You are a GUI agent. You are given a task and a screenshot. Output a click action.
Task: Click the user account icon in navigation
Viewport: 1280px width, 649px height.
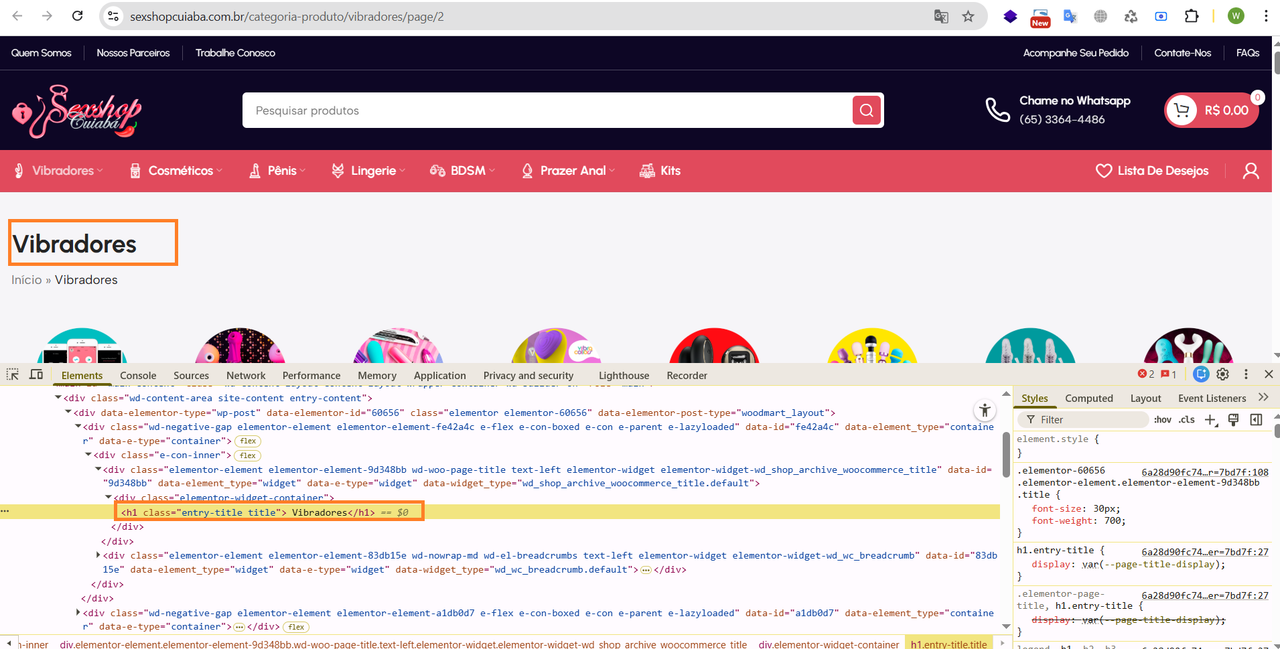pos(1251,171)
